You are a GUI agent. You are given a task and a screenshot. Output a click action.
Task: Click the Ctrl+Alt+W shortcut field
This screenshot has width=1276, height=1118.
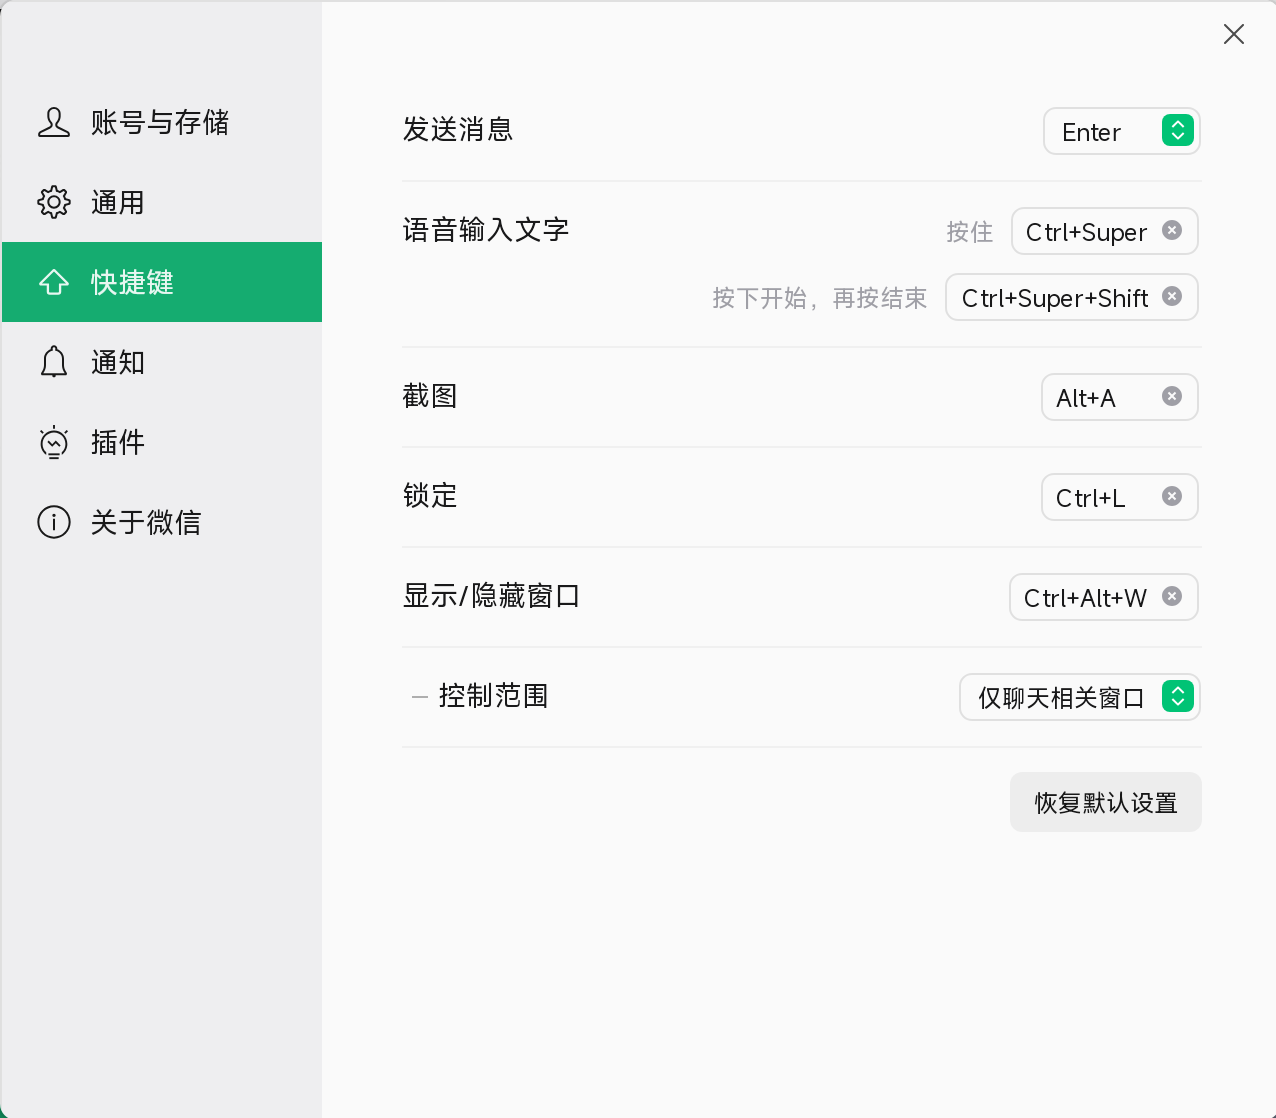[1104, 597]
